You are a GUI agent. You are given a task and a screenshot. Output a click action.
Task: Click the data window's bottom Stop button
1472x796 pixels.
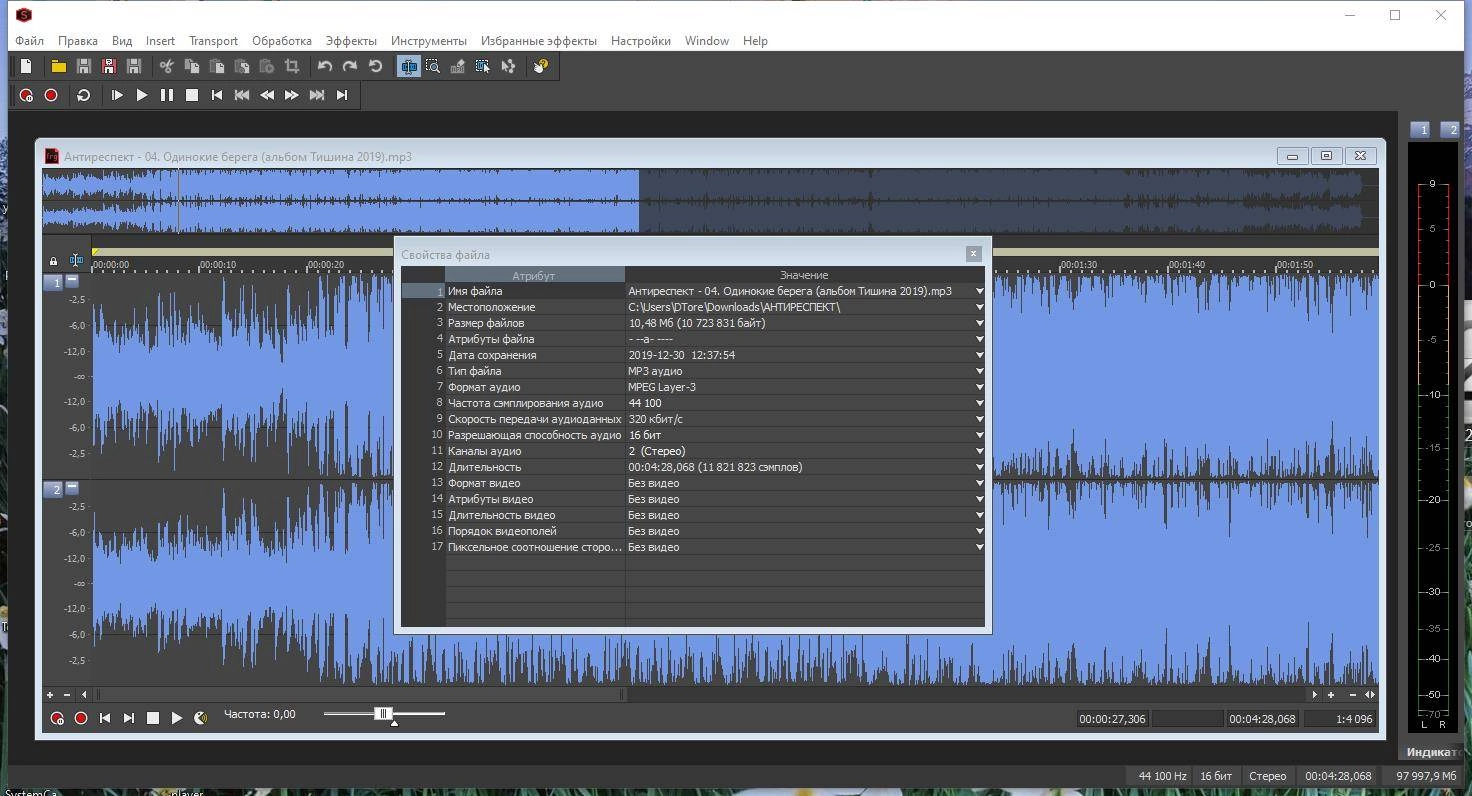click(x=153, y=718)
